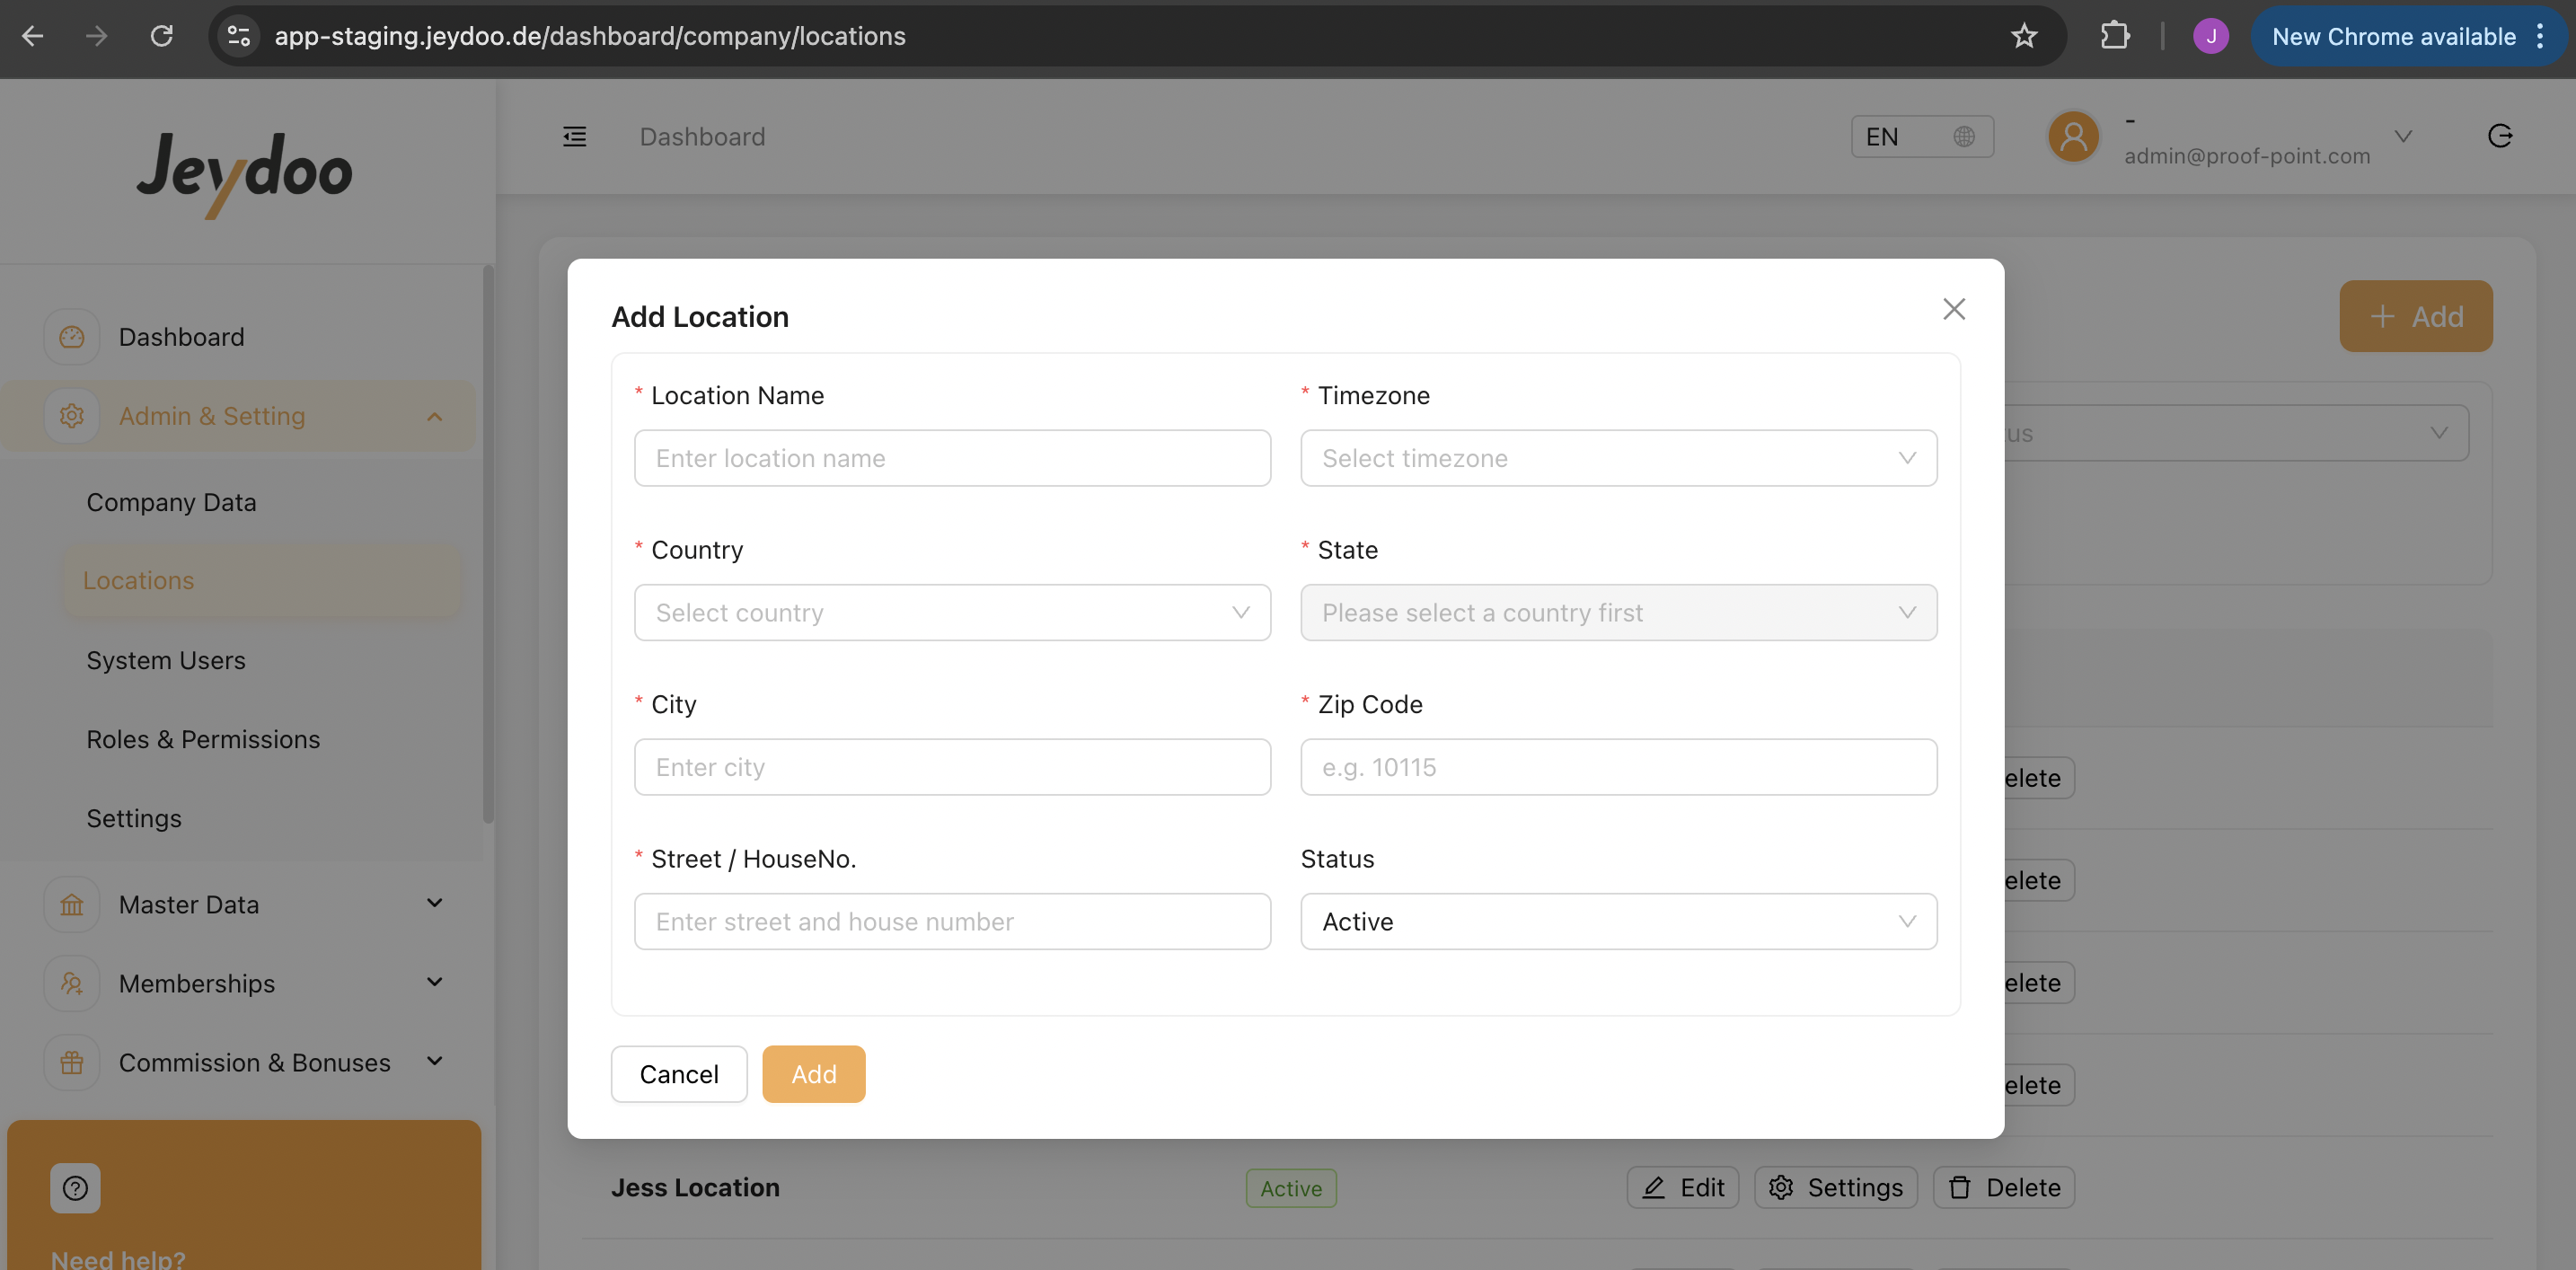
Task: Click the user avatar icon
Action: (2073, 136)
